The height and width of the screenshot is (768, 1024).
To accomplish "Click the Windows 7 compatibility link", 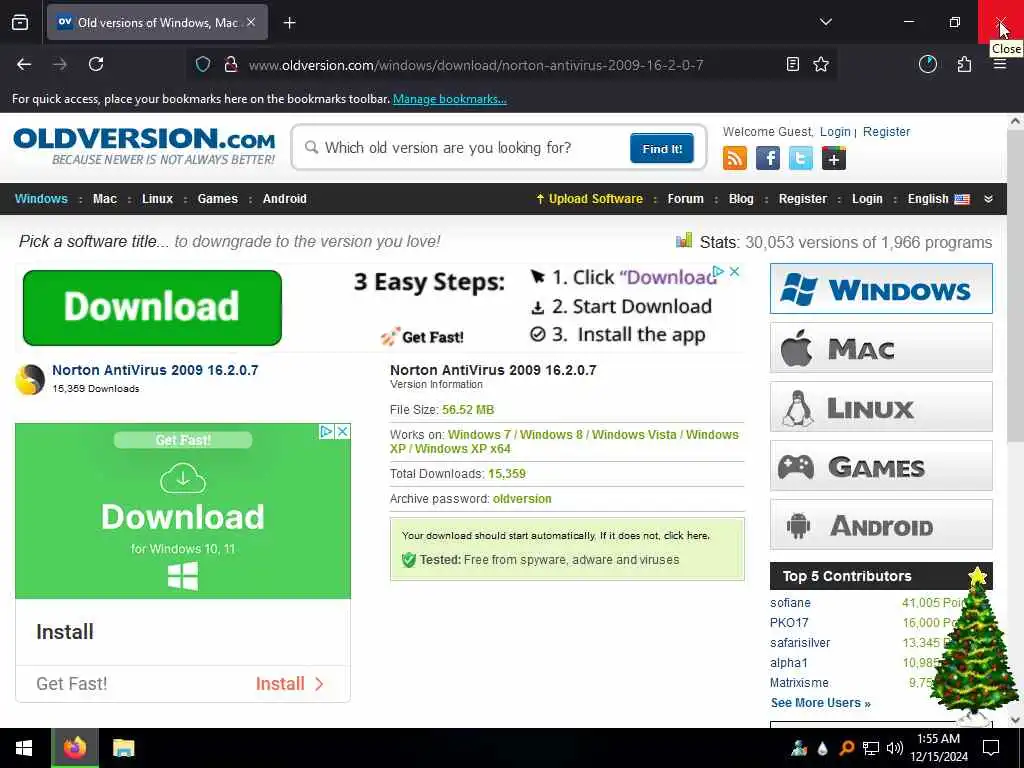I will click(x=479, y=434).
